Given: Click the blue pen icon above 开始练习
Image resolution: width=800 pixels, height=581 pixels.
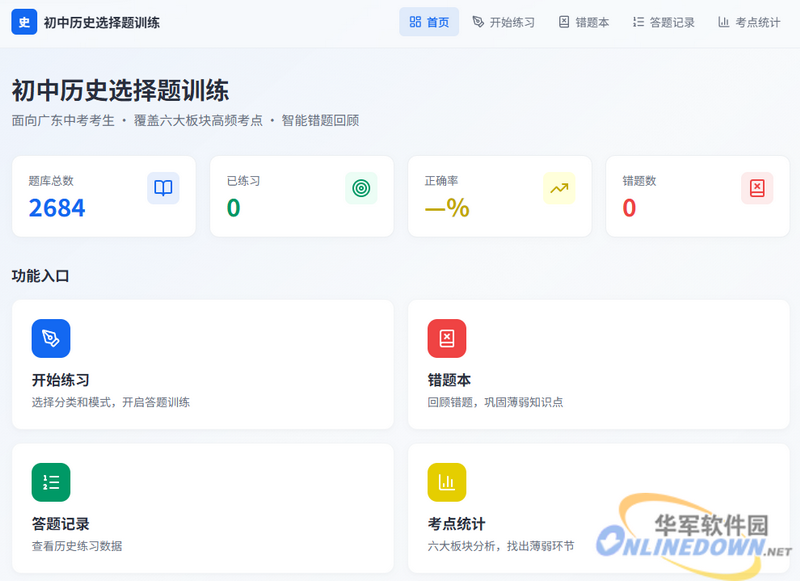Looking at the screenshot, I should (51, 338).
